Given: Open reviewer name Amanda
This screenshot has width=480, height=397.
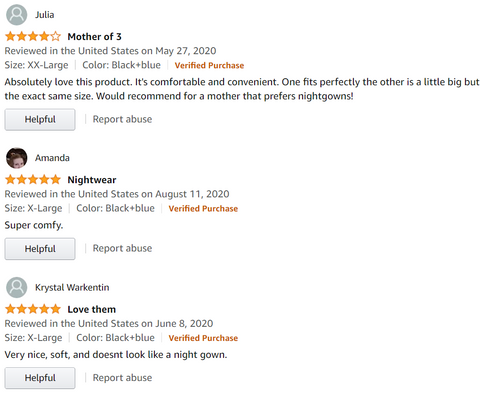Looking at the screenshot, I should click(52, 158).
